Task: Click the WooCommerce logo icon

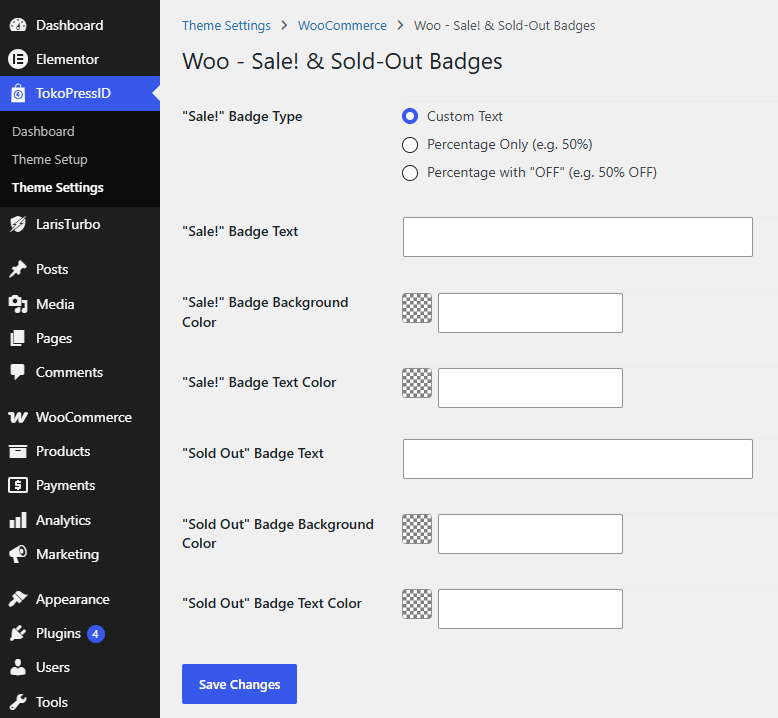Action: tap(18, 417)
